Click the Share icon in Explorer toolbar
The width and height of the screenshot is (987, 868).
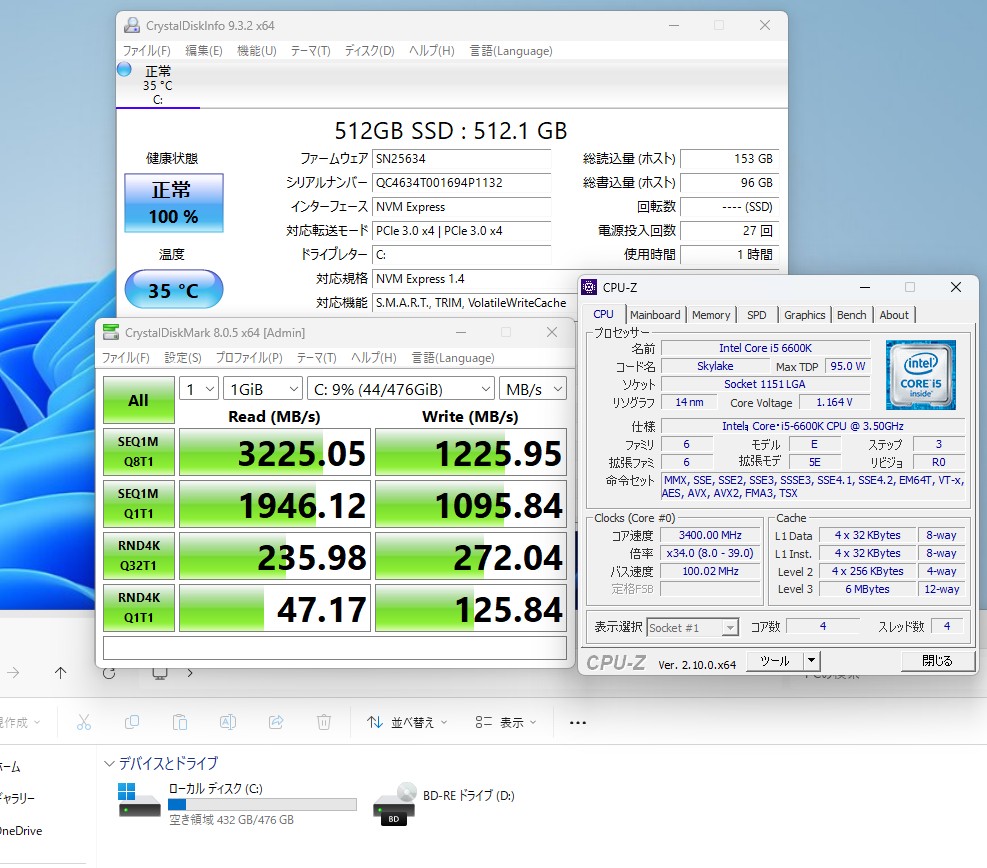coord(276,723)
